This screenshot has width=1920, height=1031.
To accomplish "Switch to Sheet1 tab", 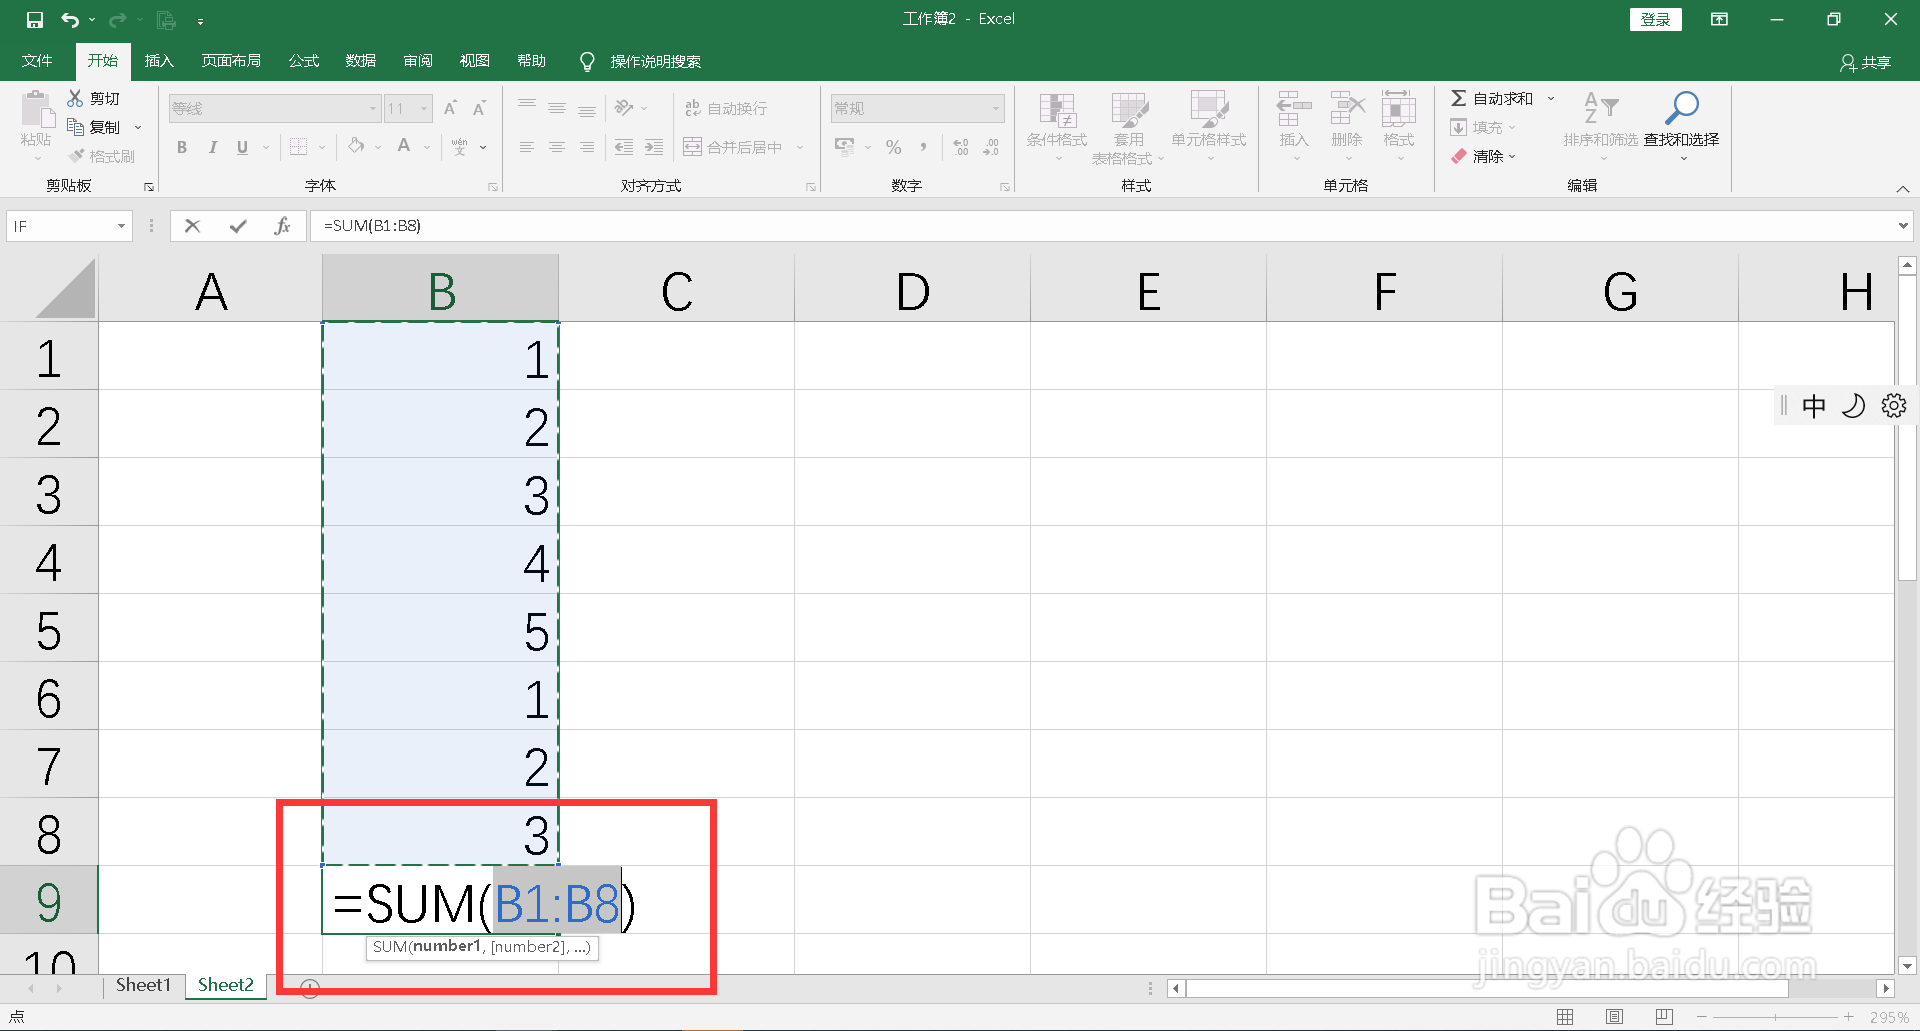I will click(x=143, y=985).
